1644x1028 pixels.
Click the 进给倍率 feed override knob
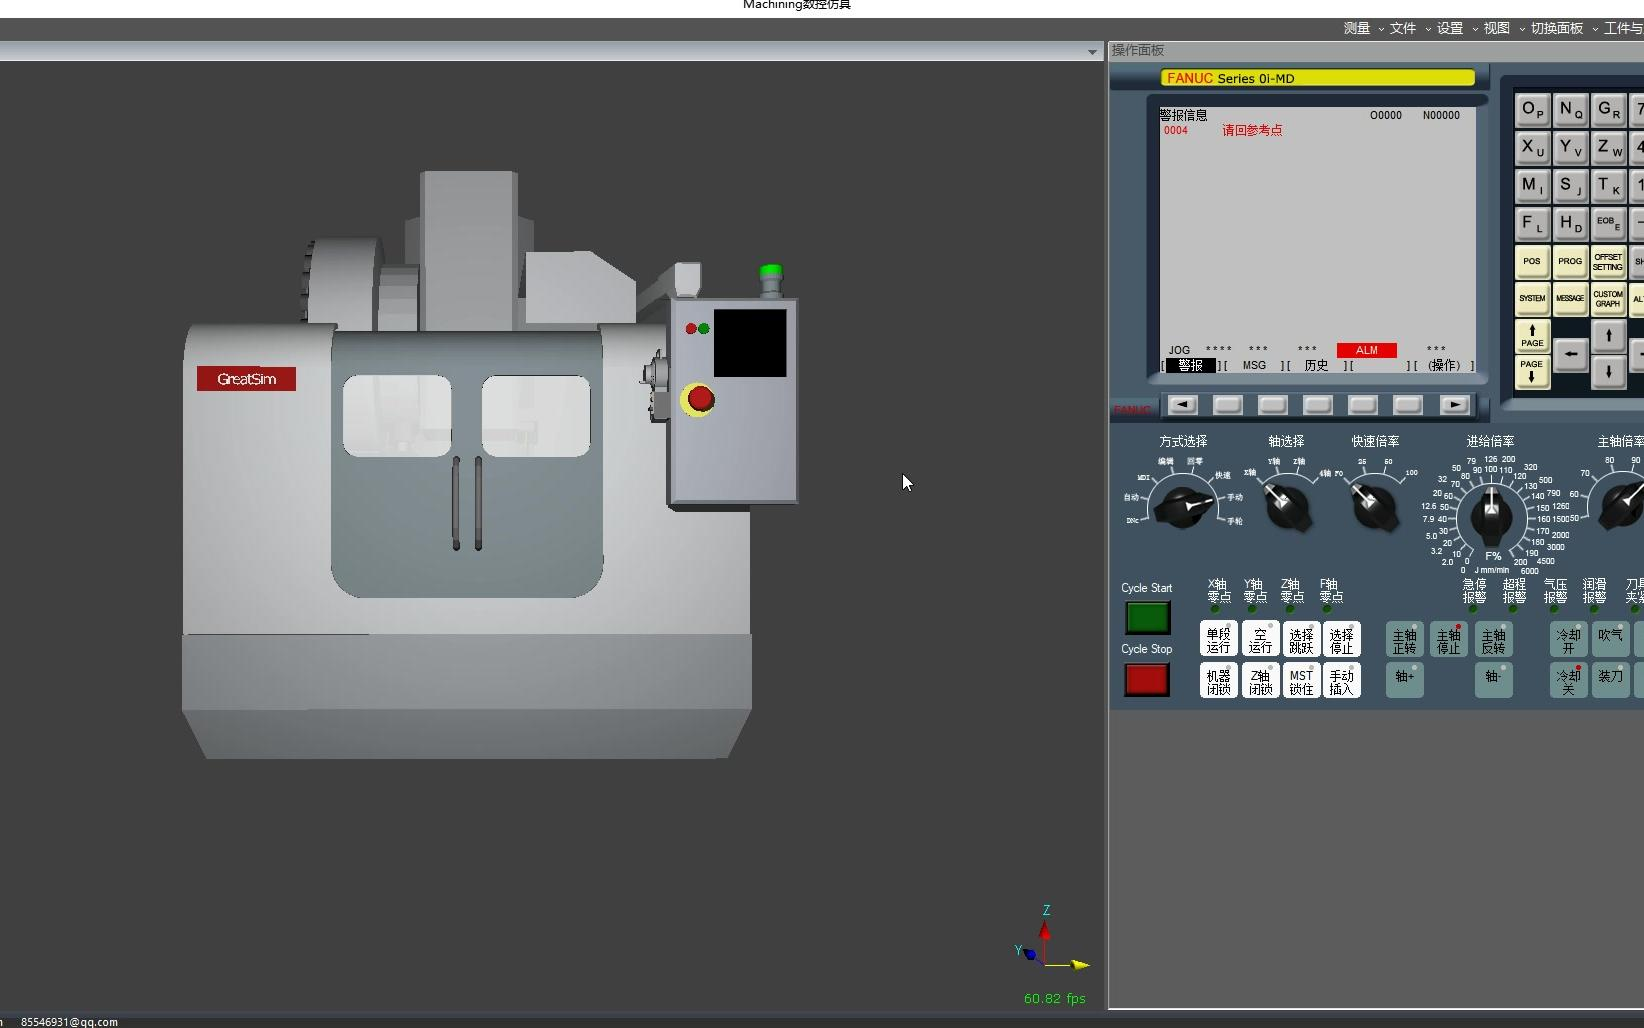click(x=1491, y=518)
